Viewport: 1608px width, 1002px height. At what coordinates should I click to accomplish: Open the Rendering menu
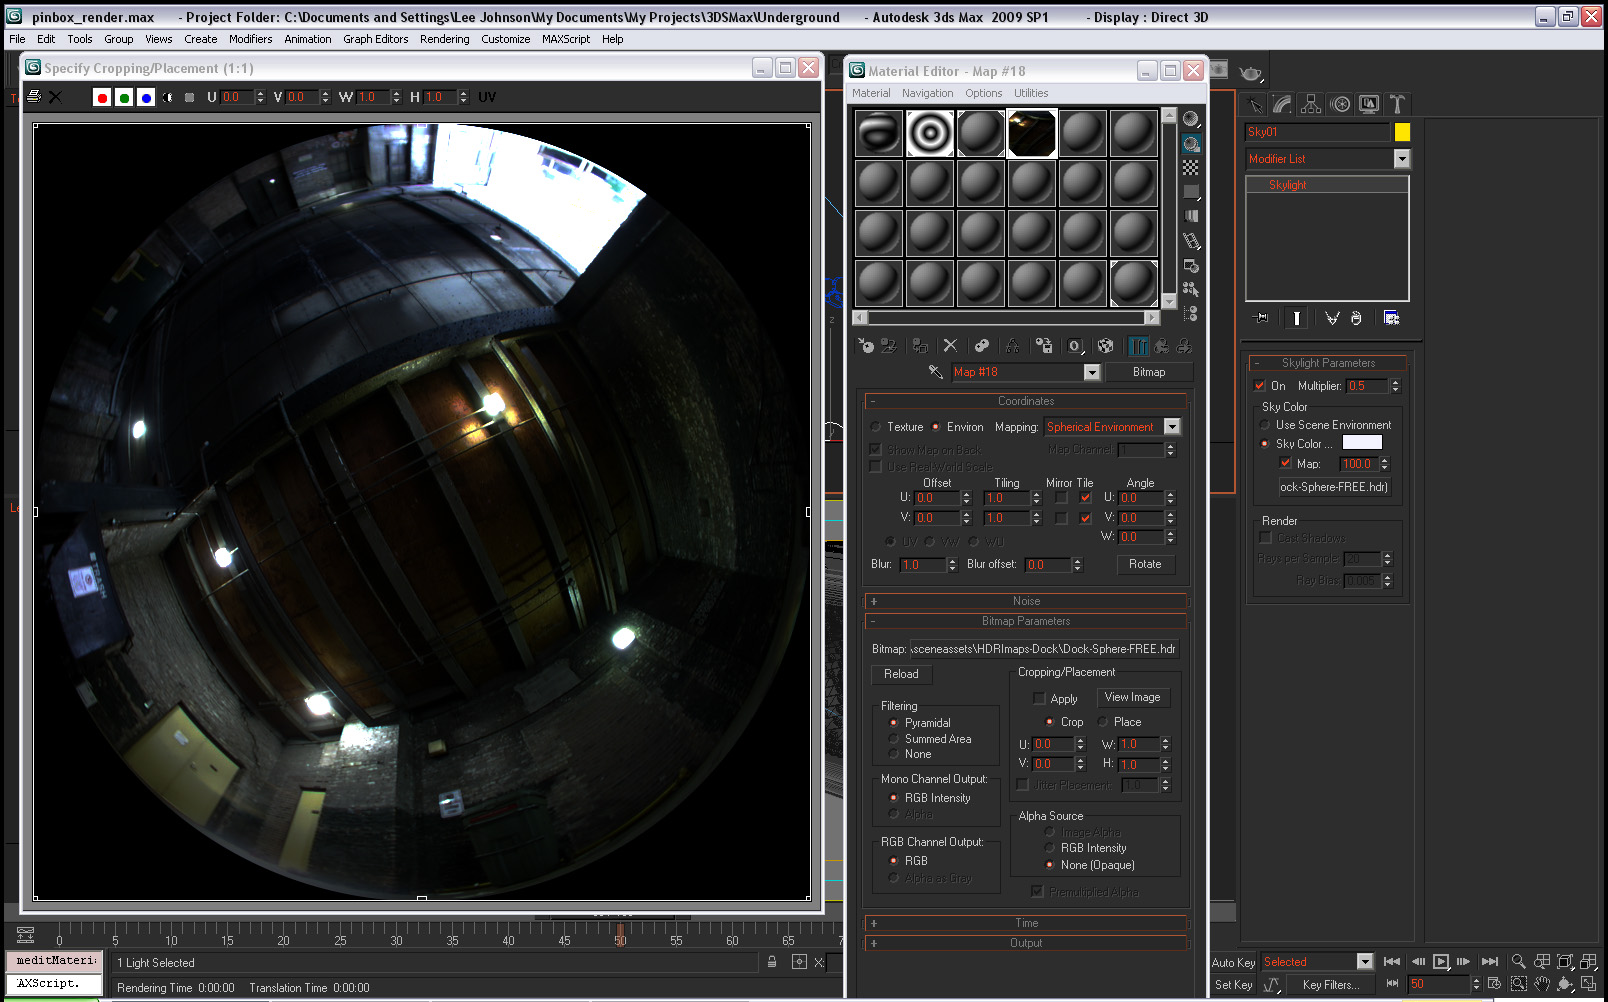pos(444,39)
